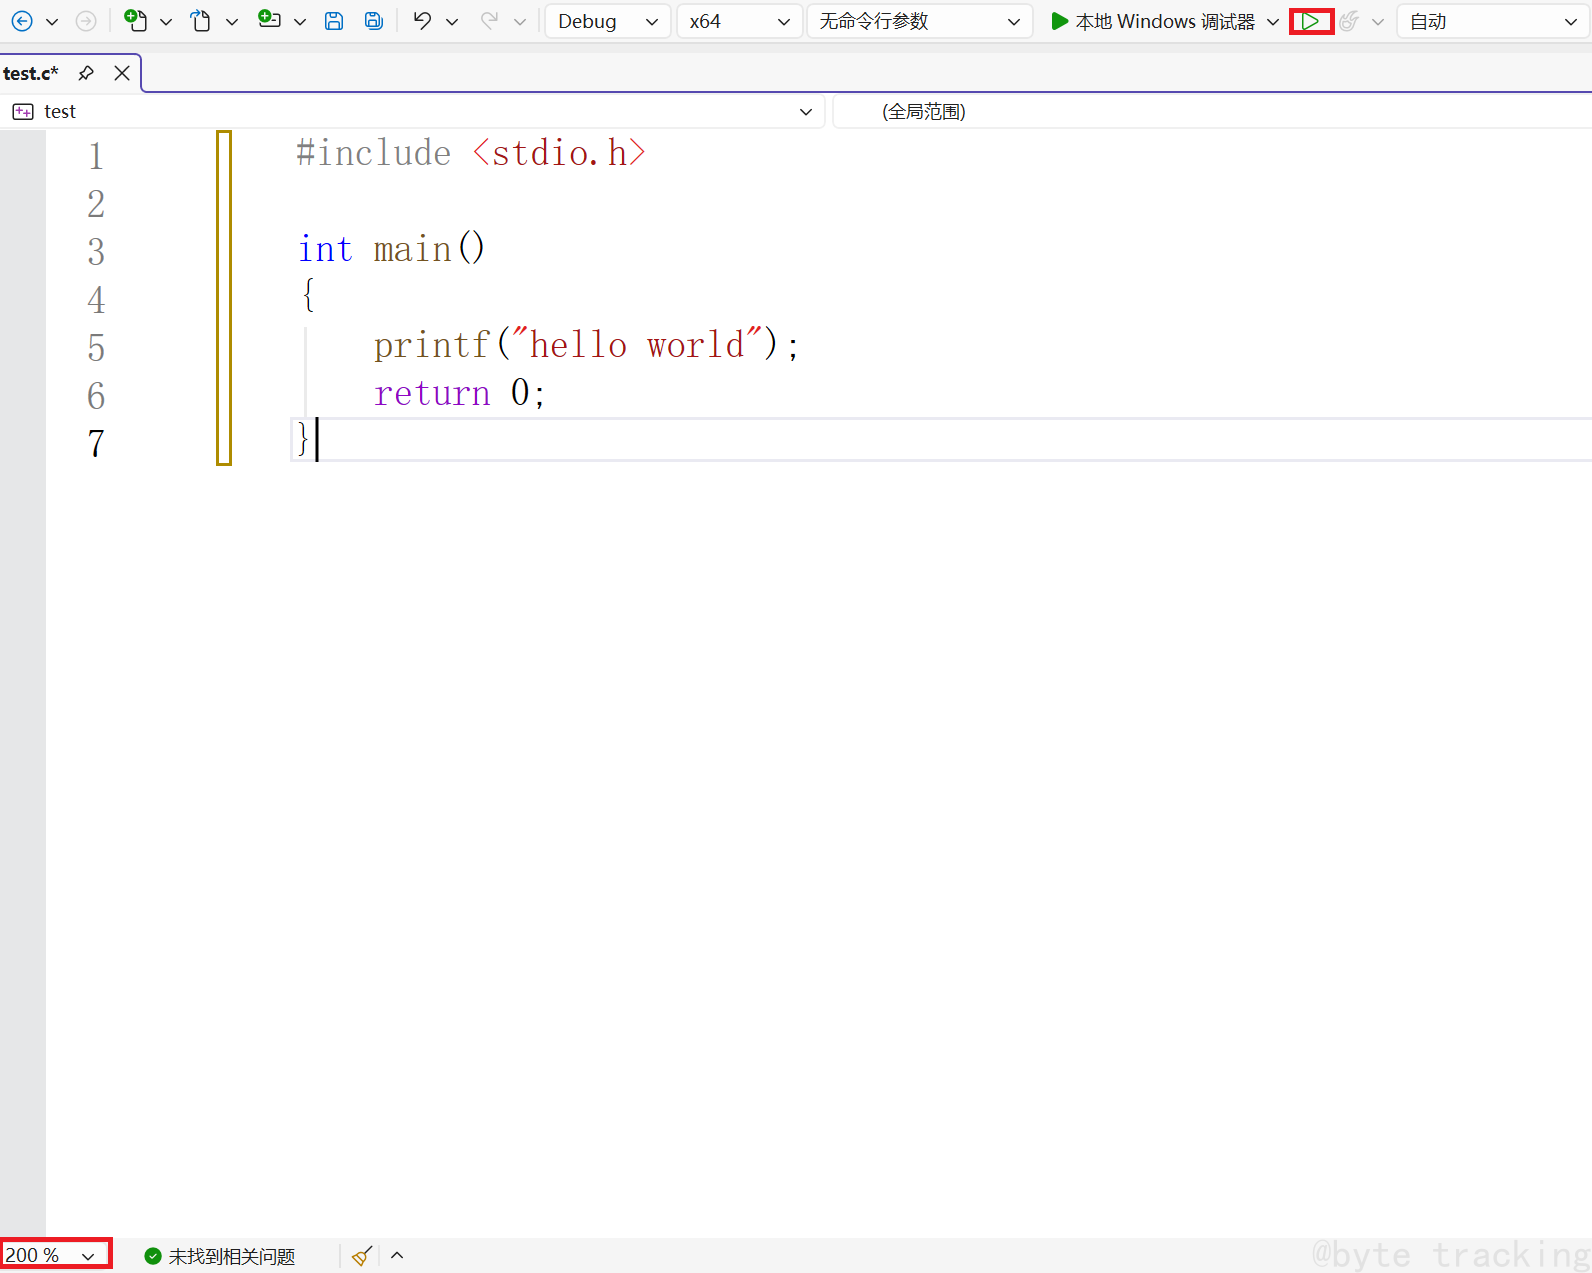Pin the test.c tab
The height and width of the screenshot is (1273, 1592).
86,73
